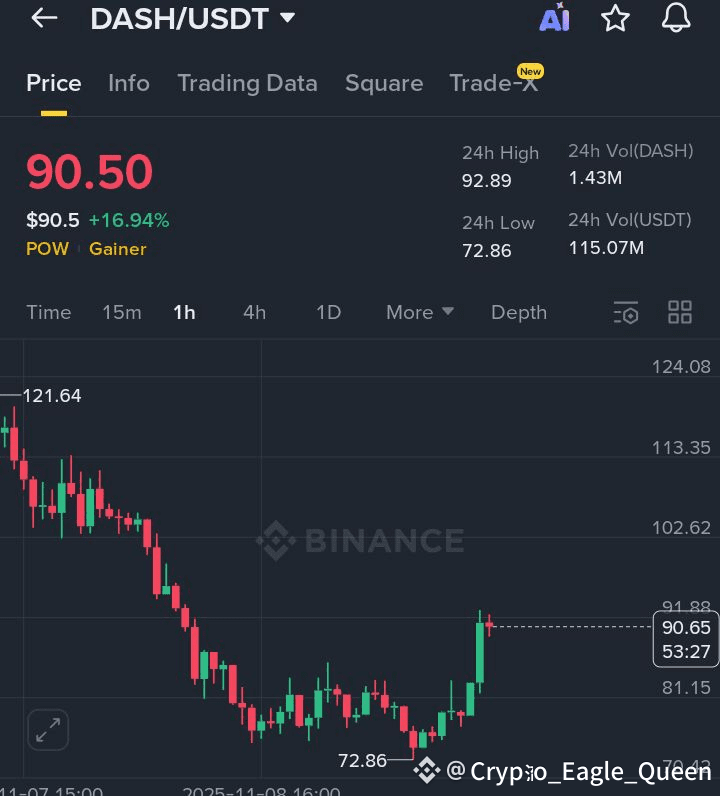This screenshot has width=720, height=796.
Task: Tap the 102.62 price axis label
Action: coord(681,528)
